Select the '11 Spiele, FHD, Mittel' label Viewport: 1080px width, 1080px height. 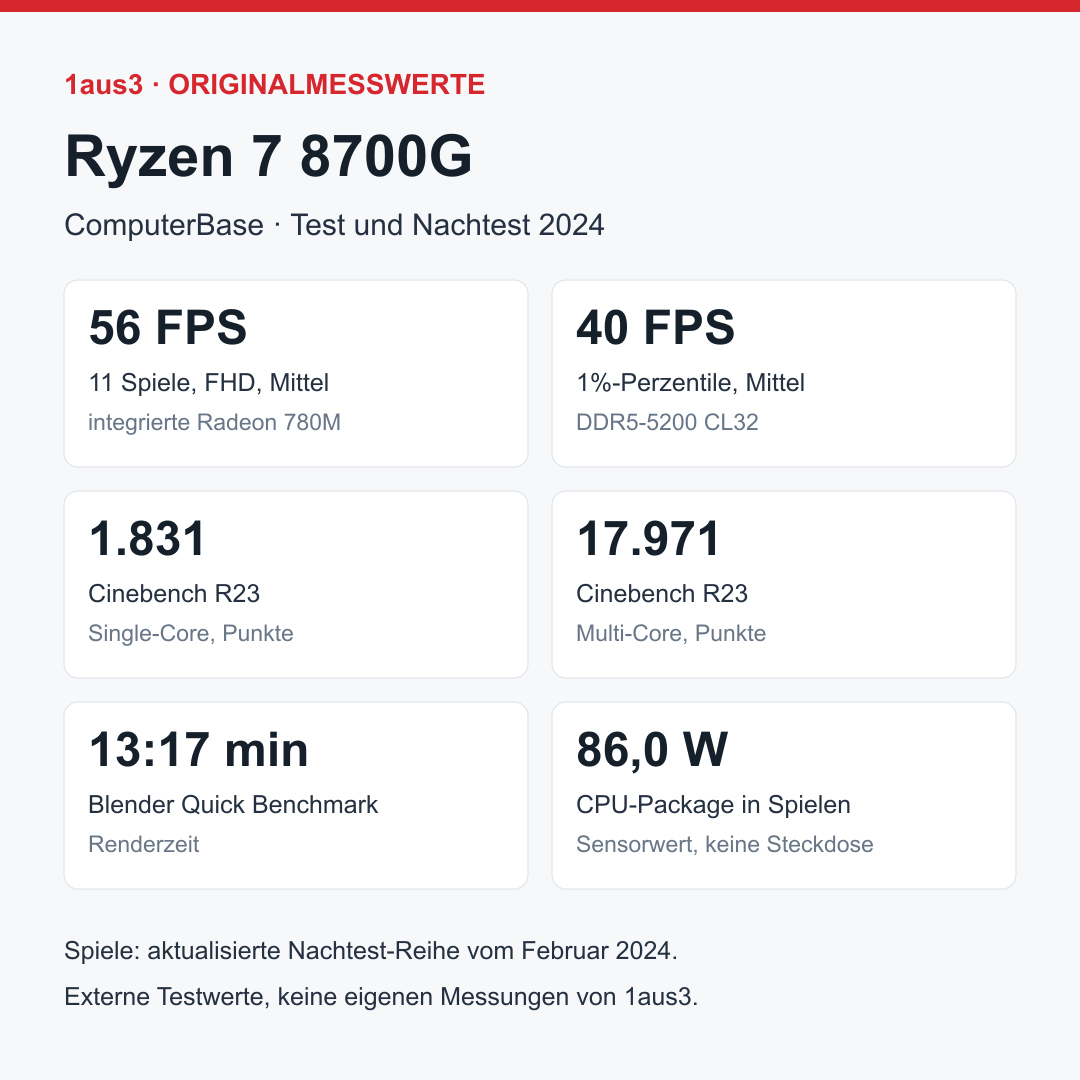point(209,382)
